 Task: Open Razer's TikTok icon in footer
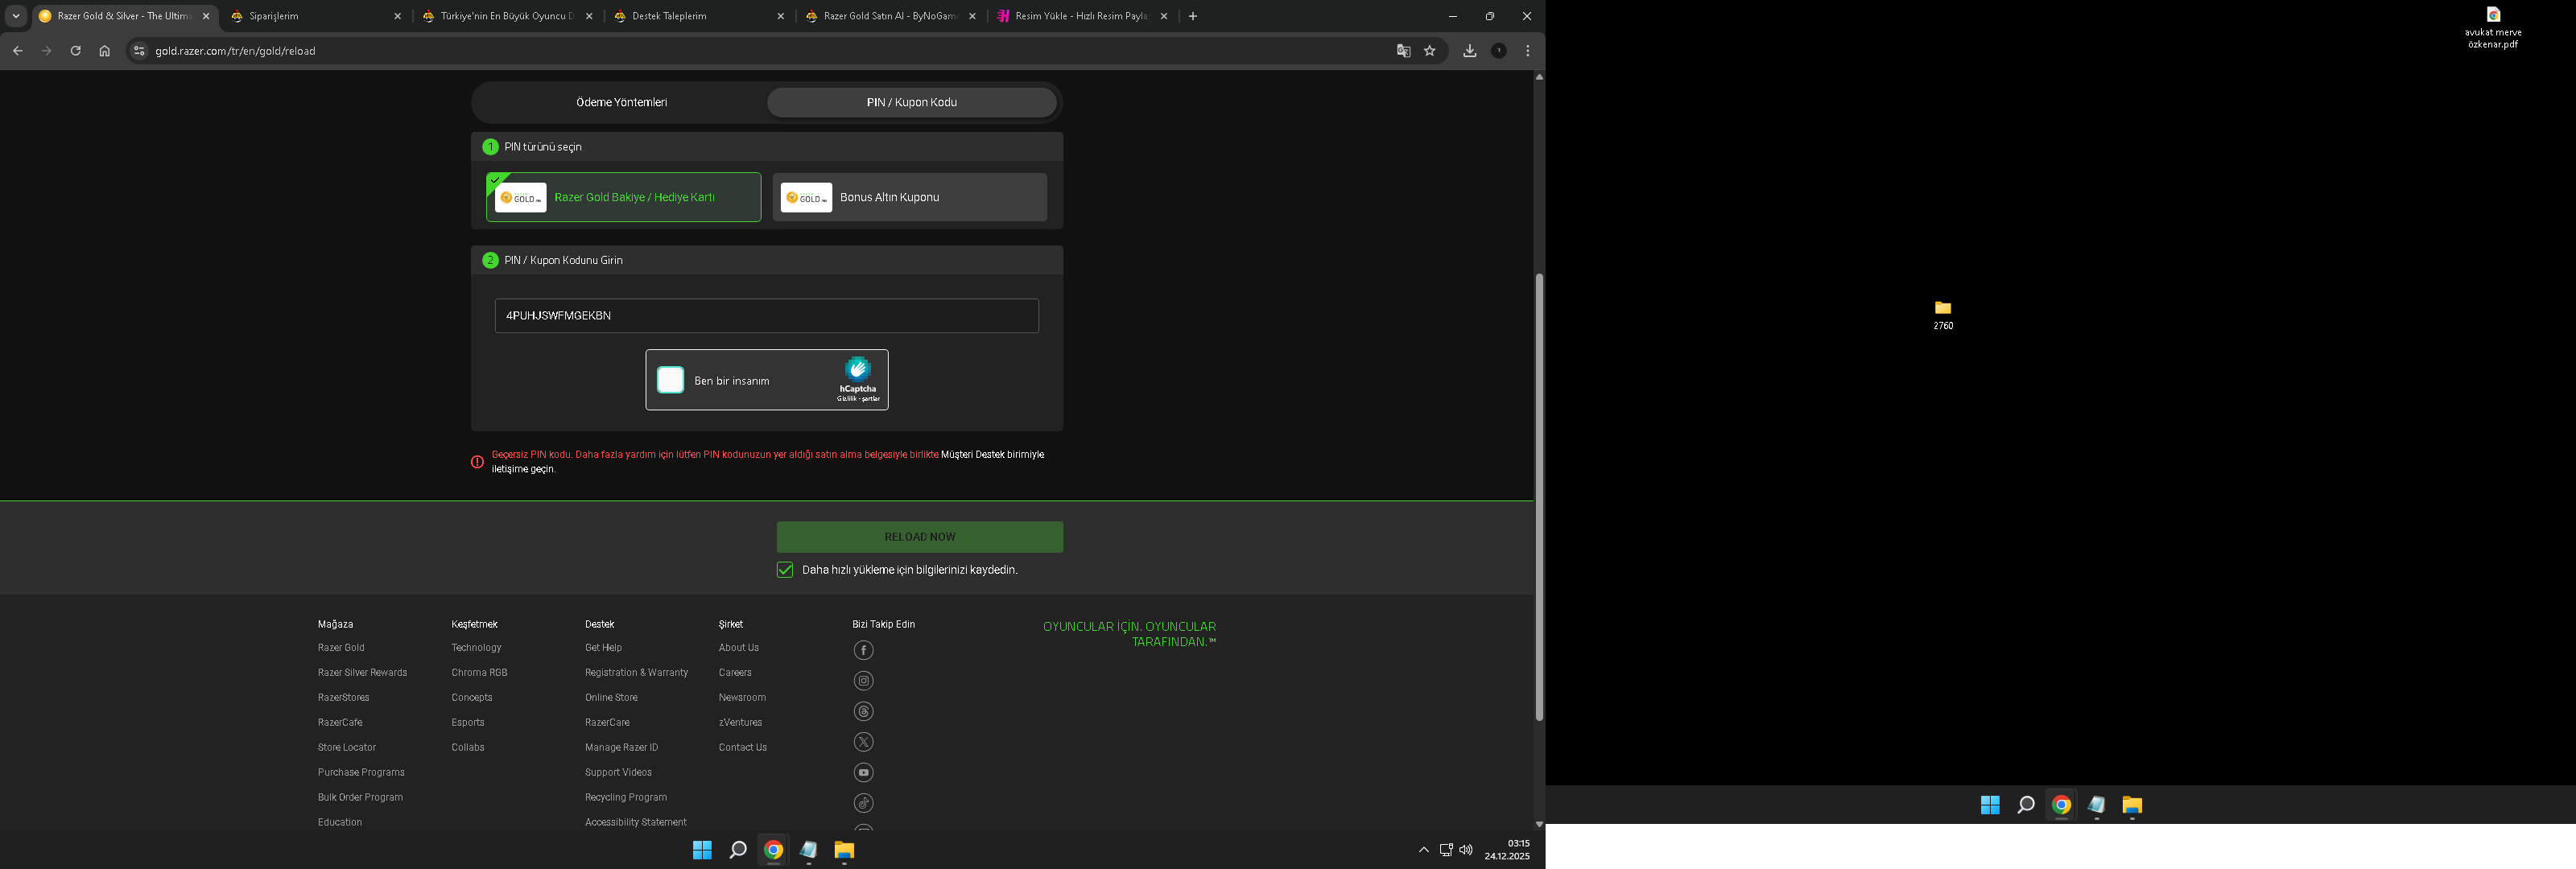coord(863,803)
